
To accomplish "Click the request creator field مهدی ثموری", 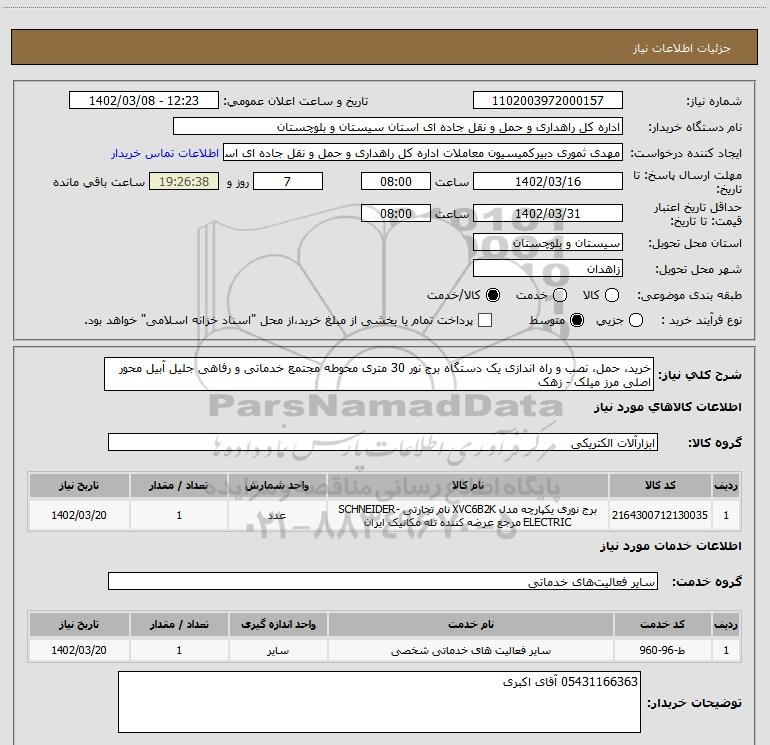I will (x=423, y=153).
